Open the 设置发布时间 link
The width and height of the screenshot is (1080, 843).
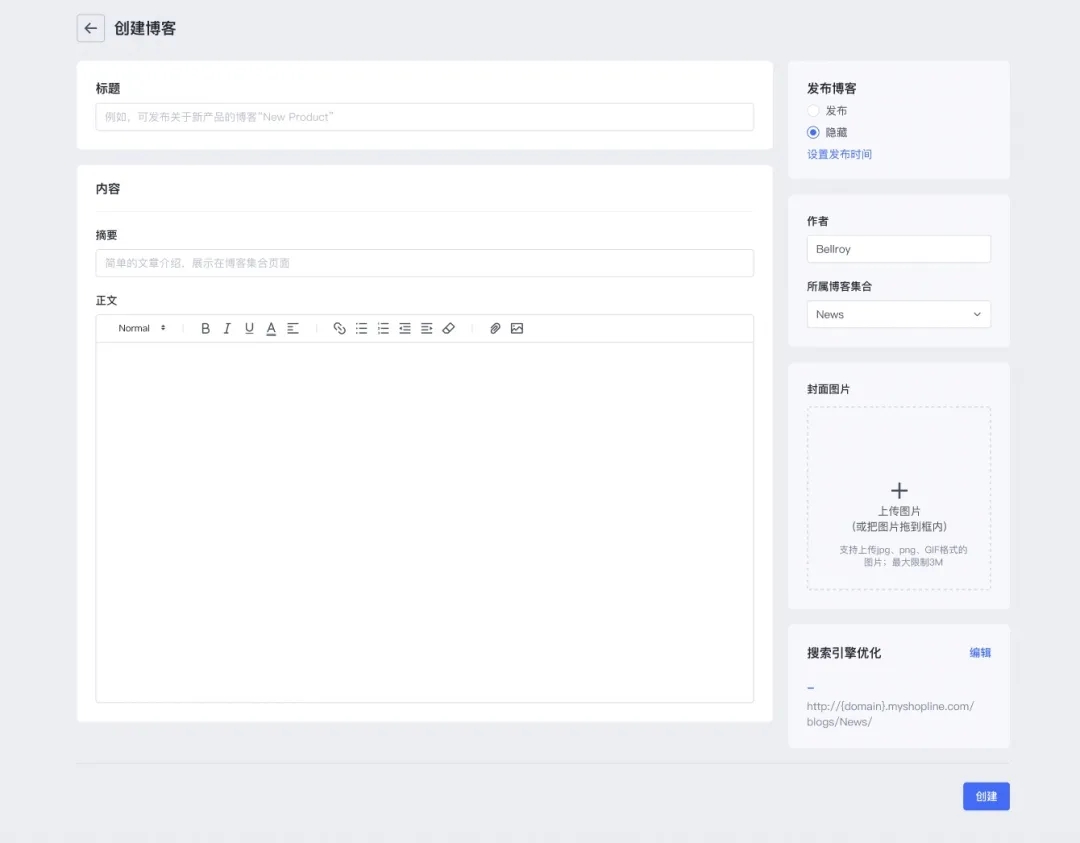839,154
